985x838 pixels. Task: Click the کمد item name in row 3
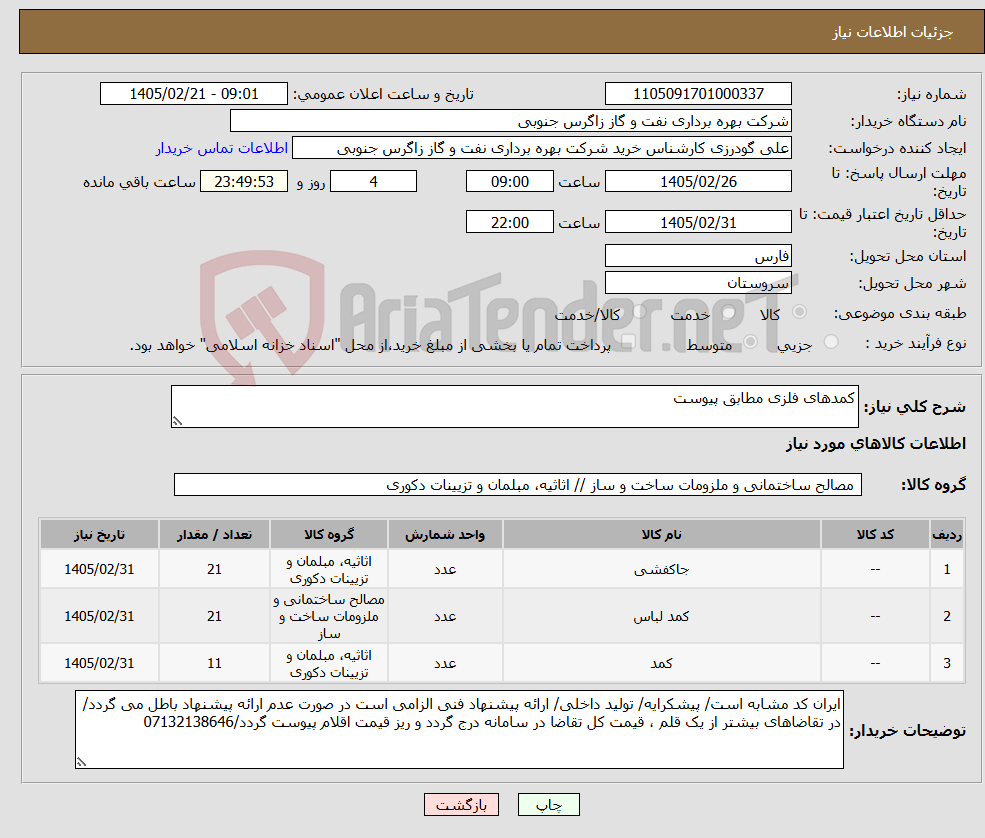pyautogui.click(x=661, y=663)
